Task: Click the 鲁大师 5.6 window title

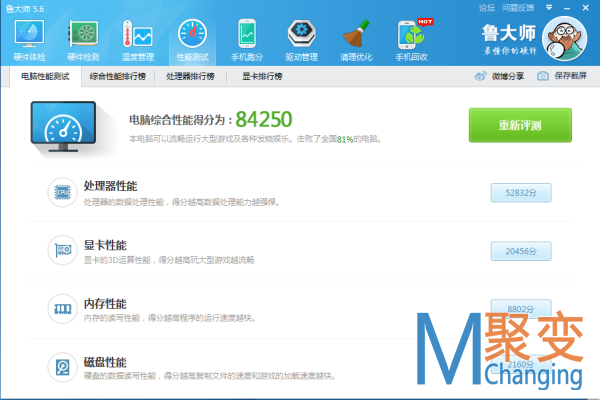Action: pos(25,8)
